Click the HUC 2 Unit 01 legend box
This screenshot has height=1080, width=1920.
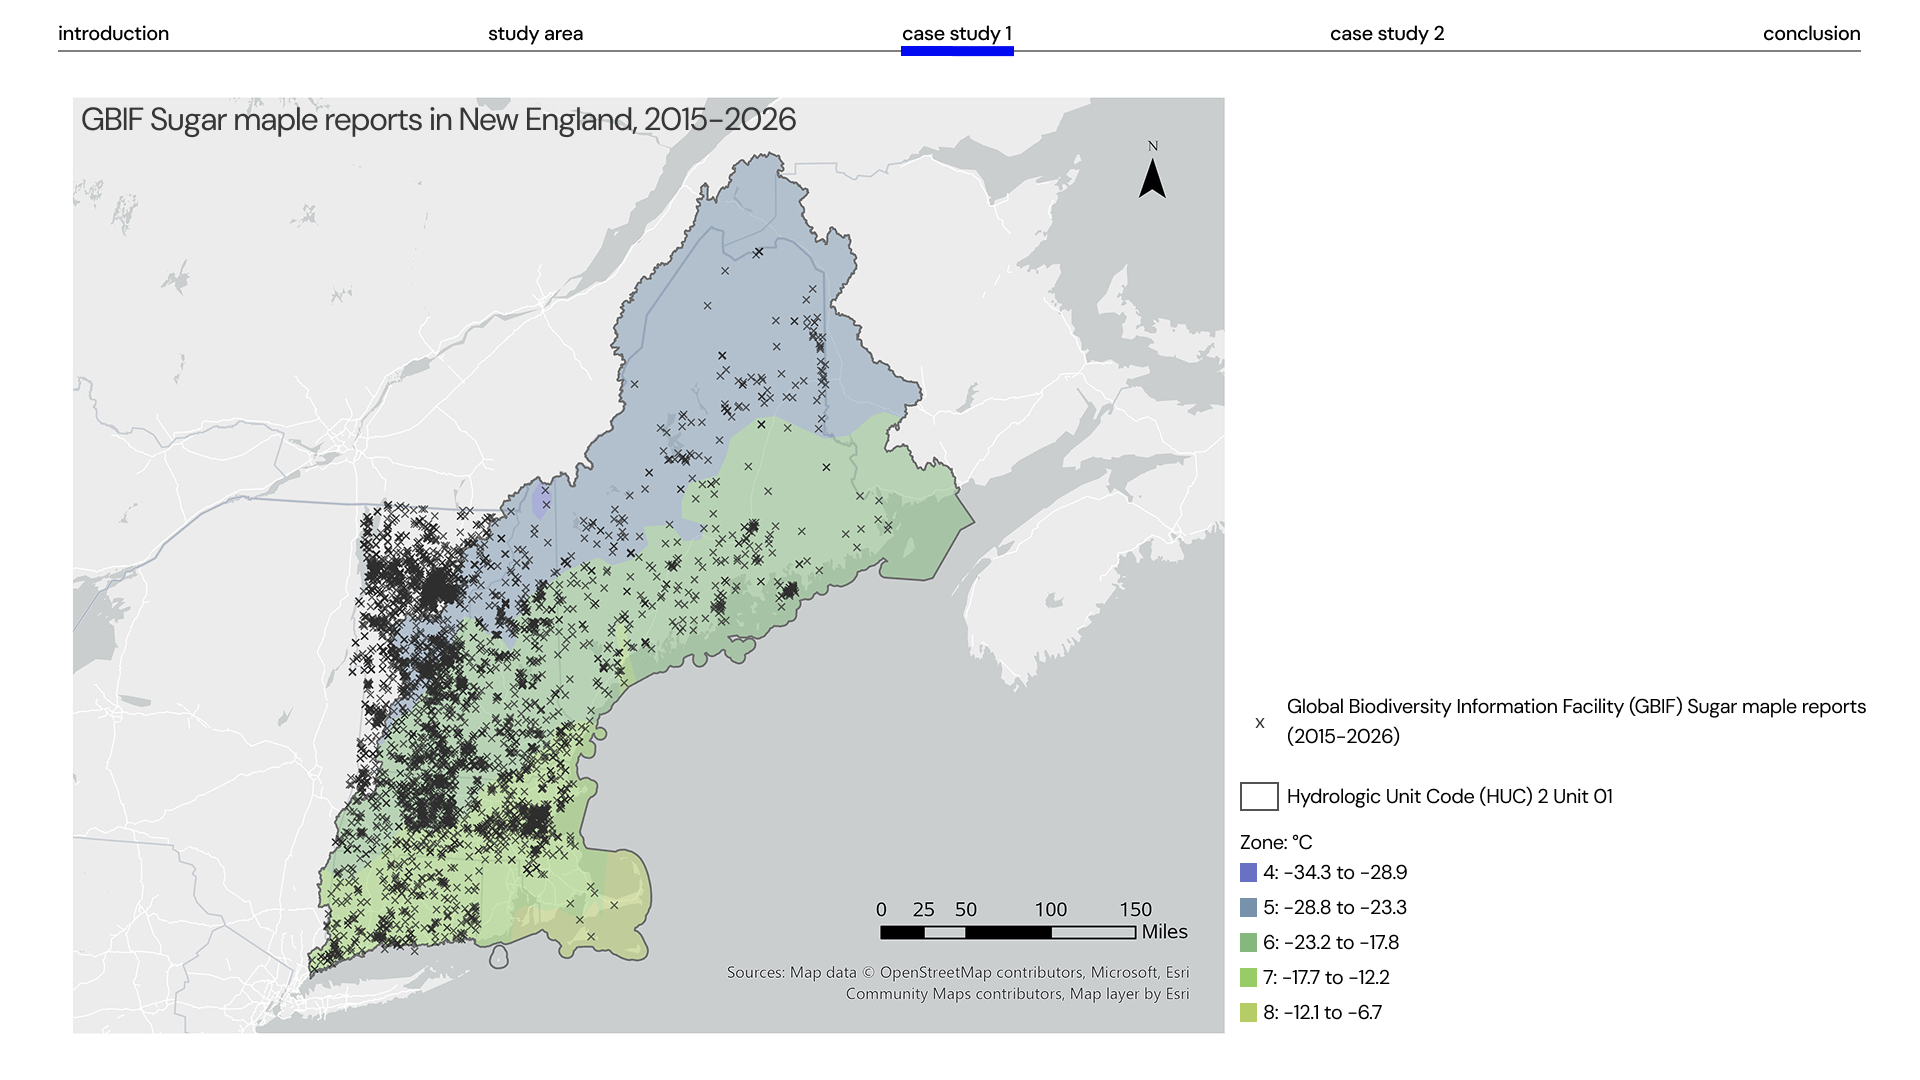pos(1259,796)
